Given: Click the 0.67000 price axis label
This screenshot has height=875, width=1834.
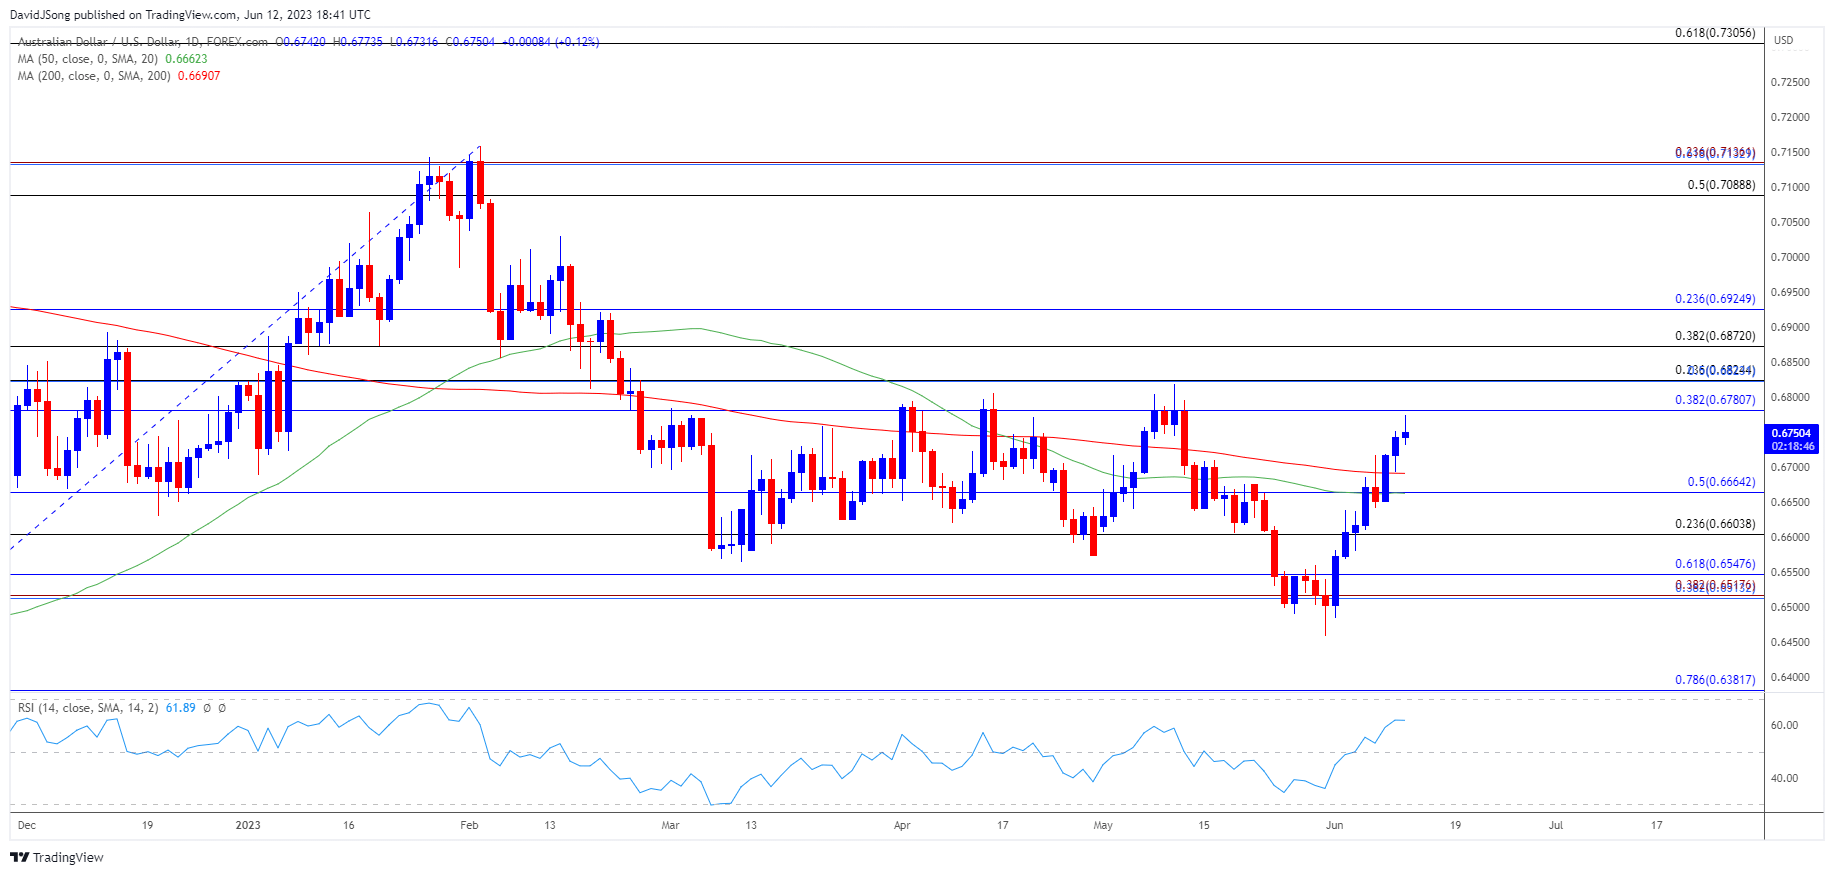Looking at the screenshot, I should 1790,467.
